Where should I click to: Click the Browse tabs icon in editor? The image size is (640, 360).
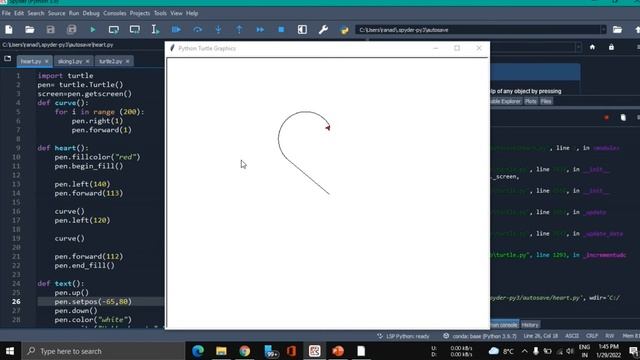[x=7, y=59]
